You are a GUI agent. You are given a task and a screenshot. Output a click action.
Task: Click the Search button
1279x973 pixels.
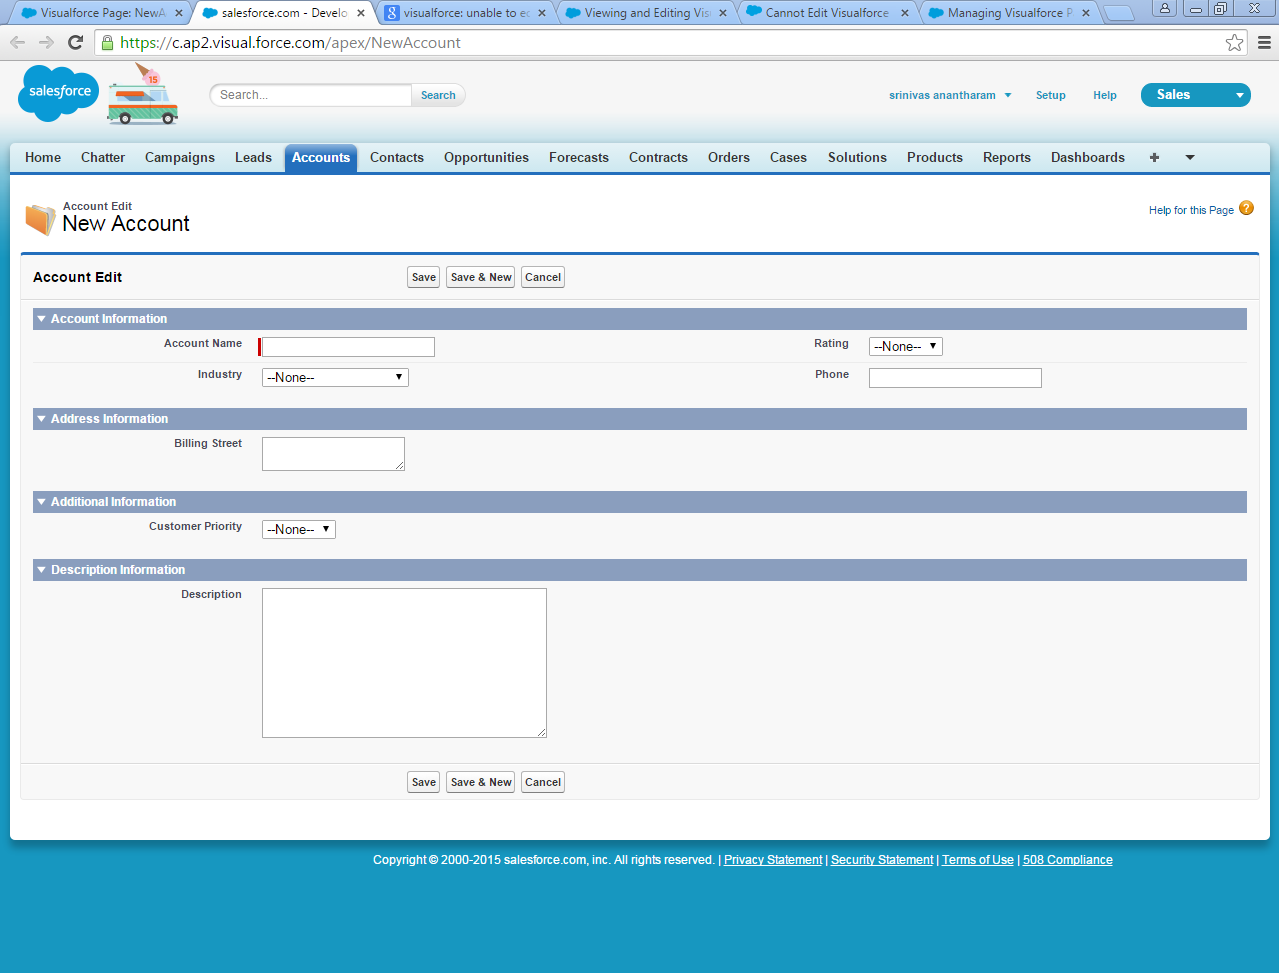[438, 96]
